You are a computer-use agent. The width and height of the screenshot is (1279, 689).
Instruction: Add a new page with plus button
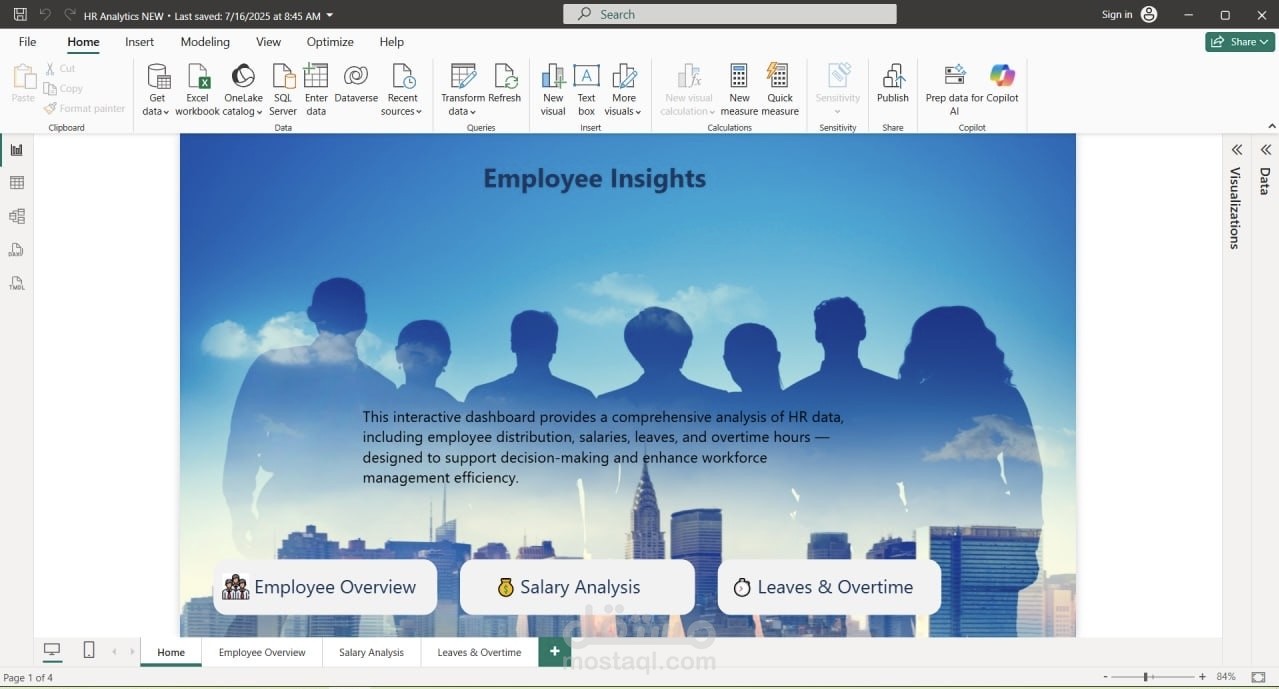point(554,651)
